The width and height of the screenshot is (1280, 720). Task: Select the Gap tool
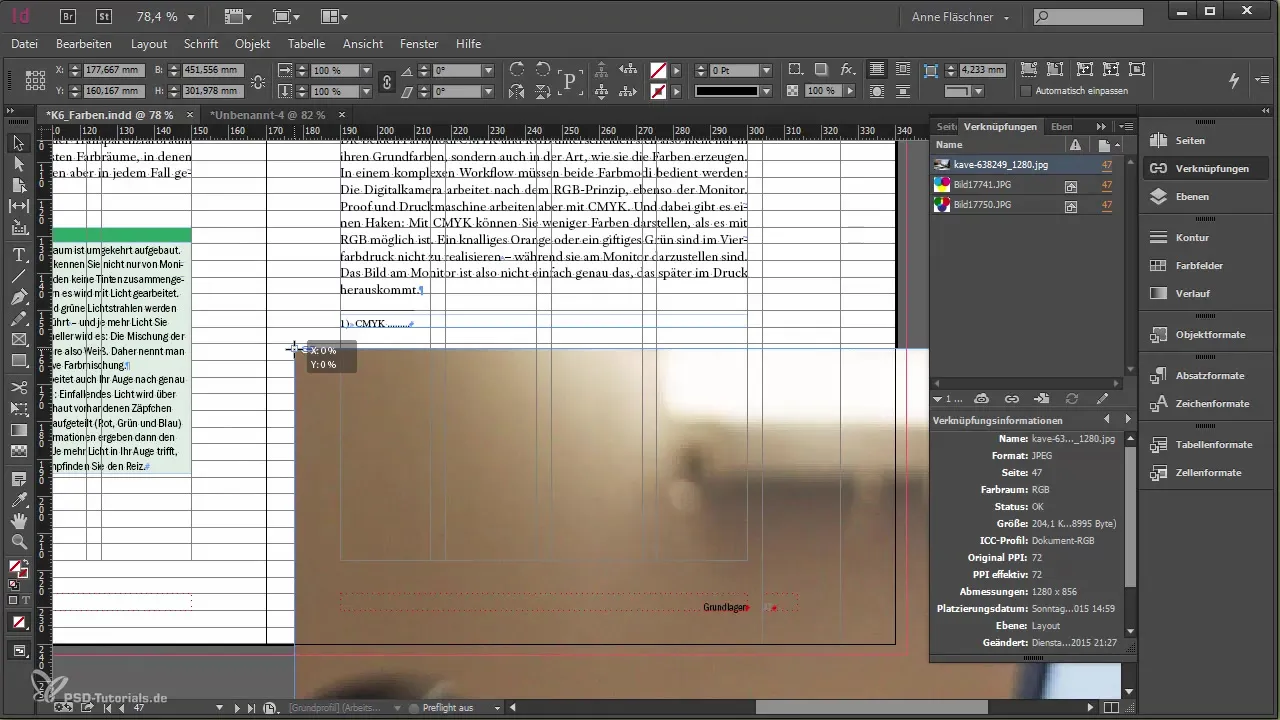coord(18,206)
